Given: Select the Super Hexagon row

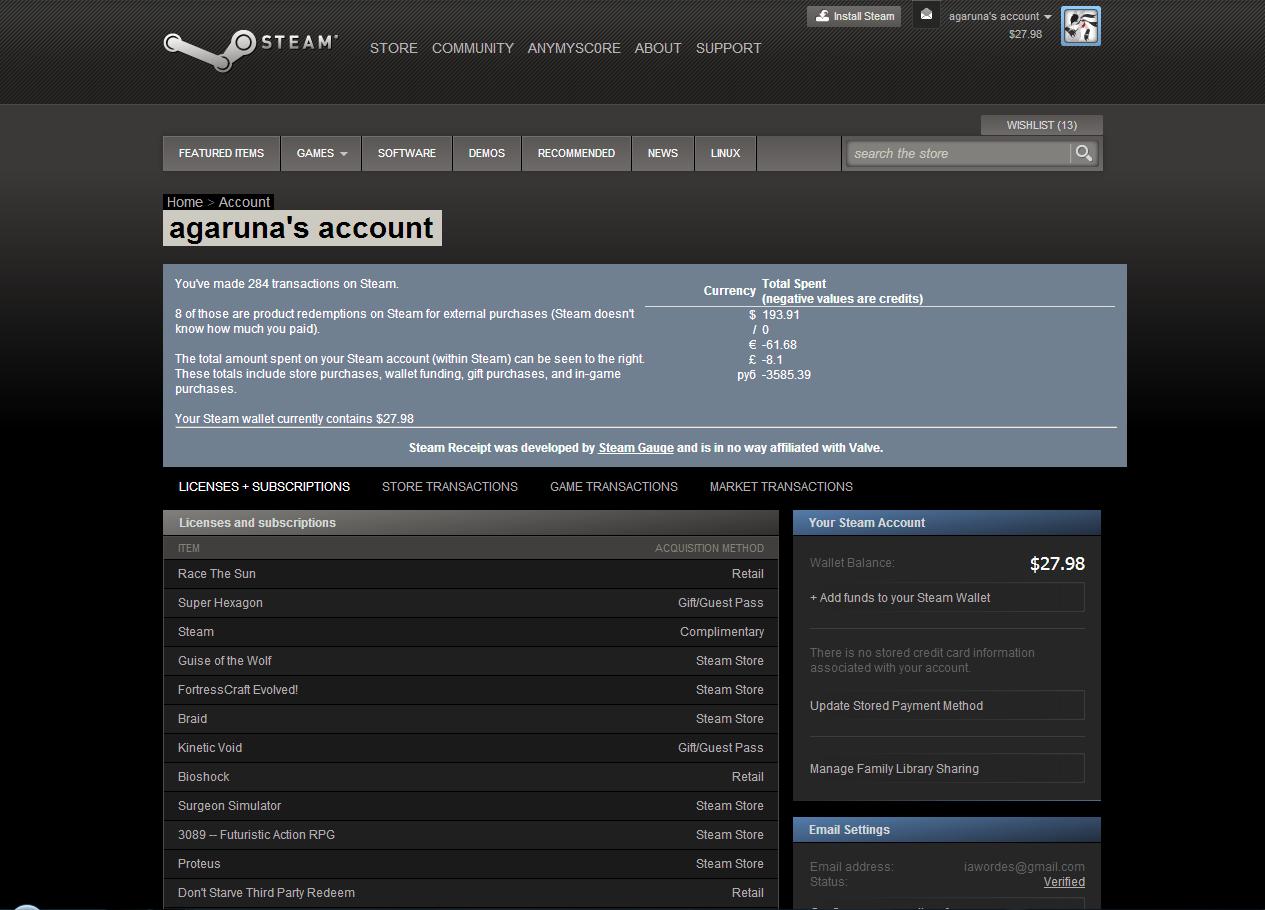Looking at the screenshot, I should [471, 603].
